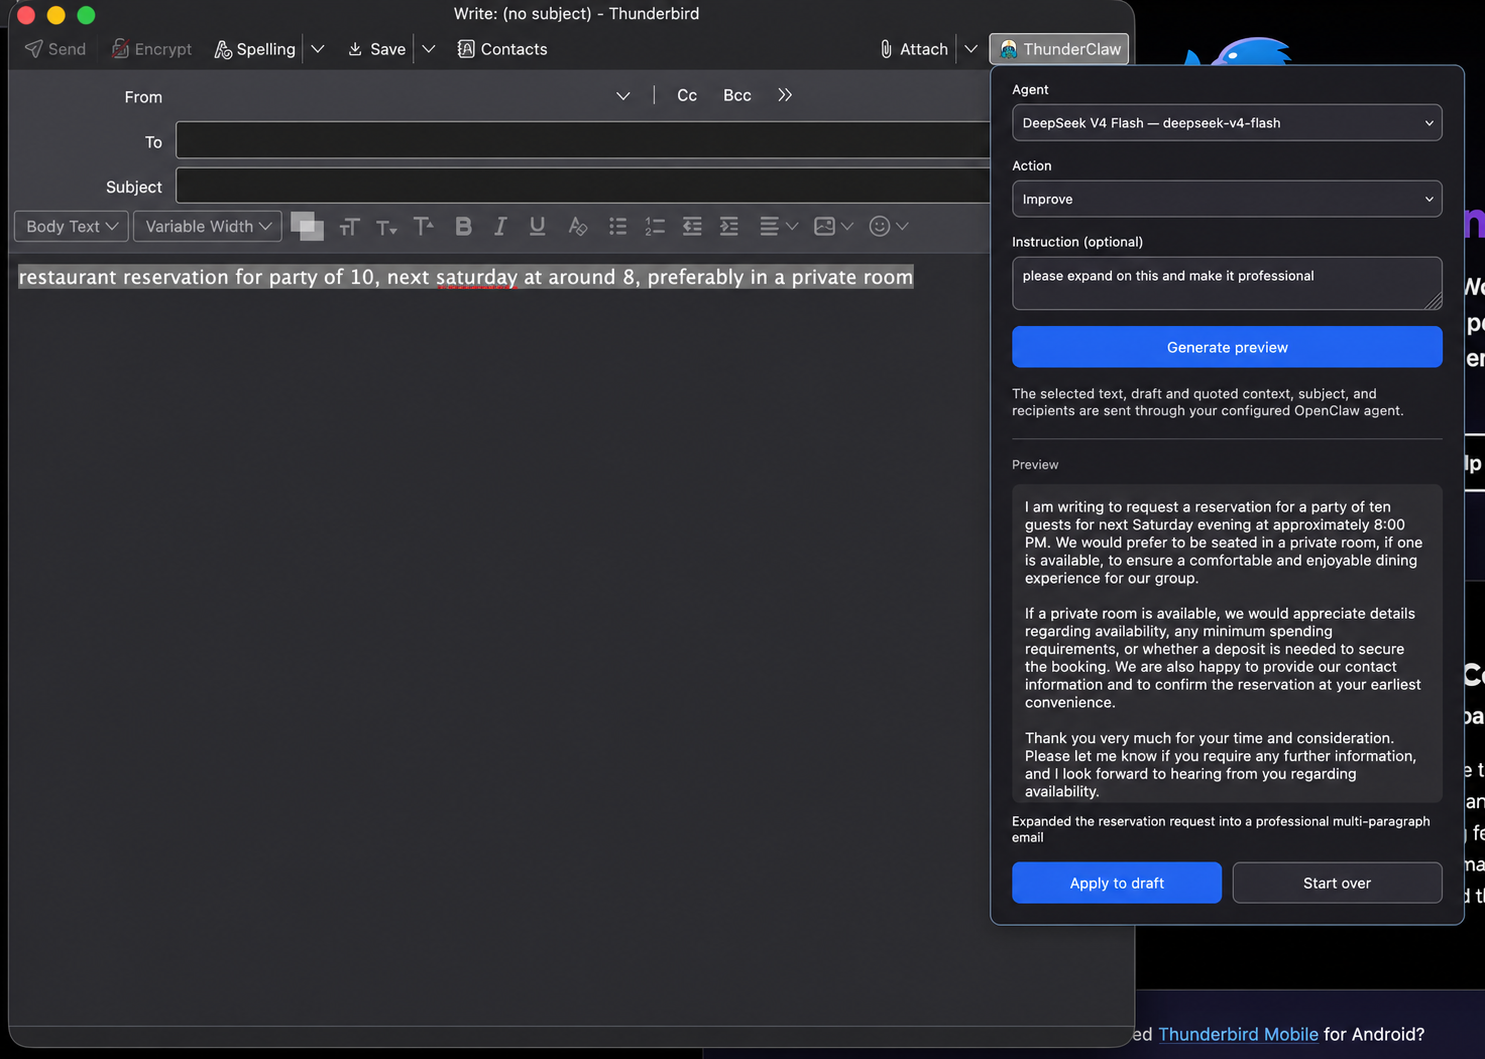Outdent the selected text
This screenshot has height=1059, width=1485.
coord(692,227)
